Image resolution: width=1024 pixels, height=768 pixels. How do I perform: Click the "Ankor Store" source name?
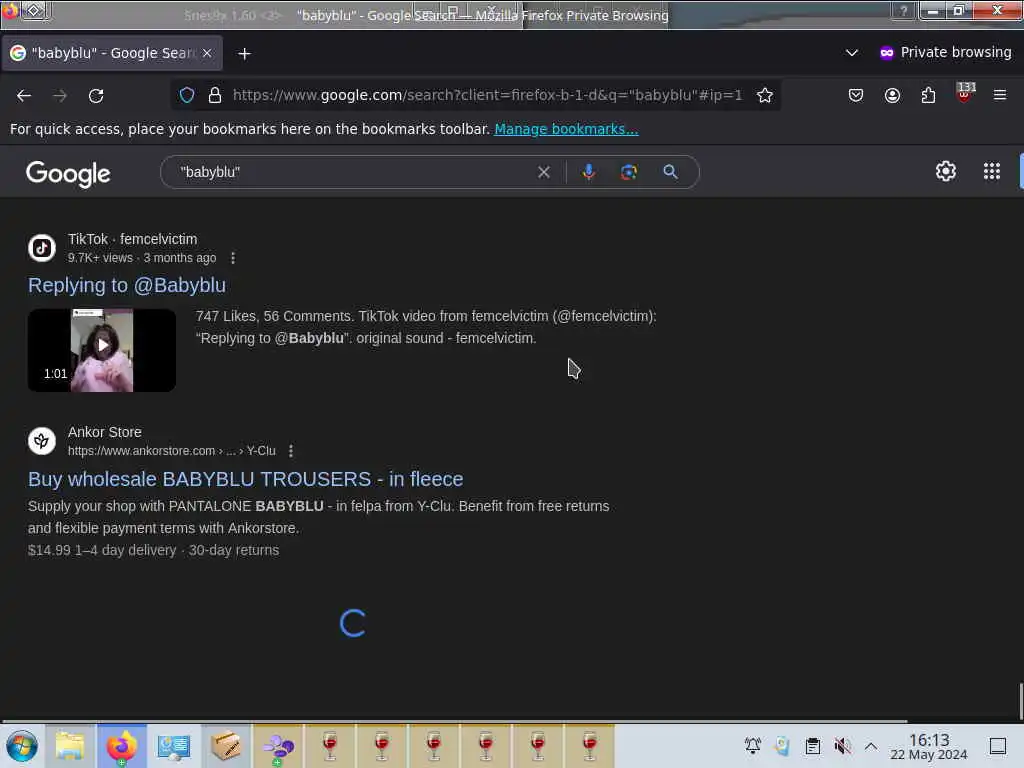pos(104,432)
